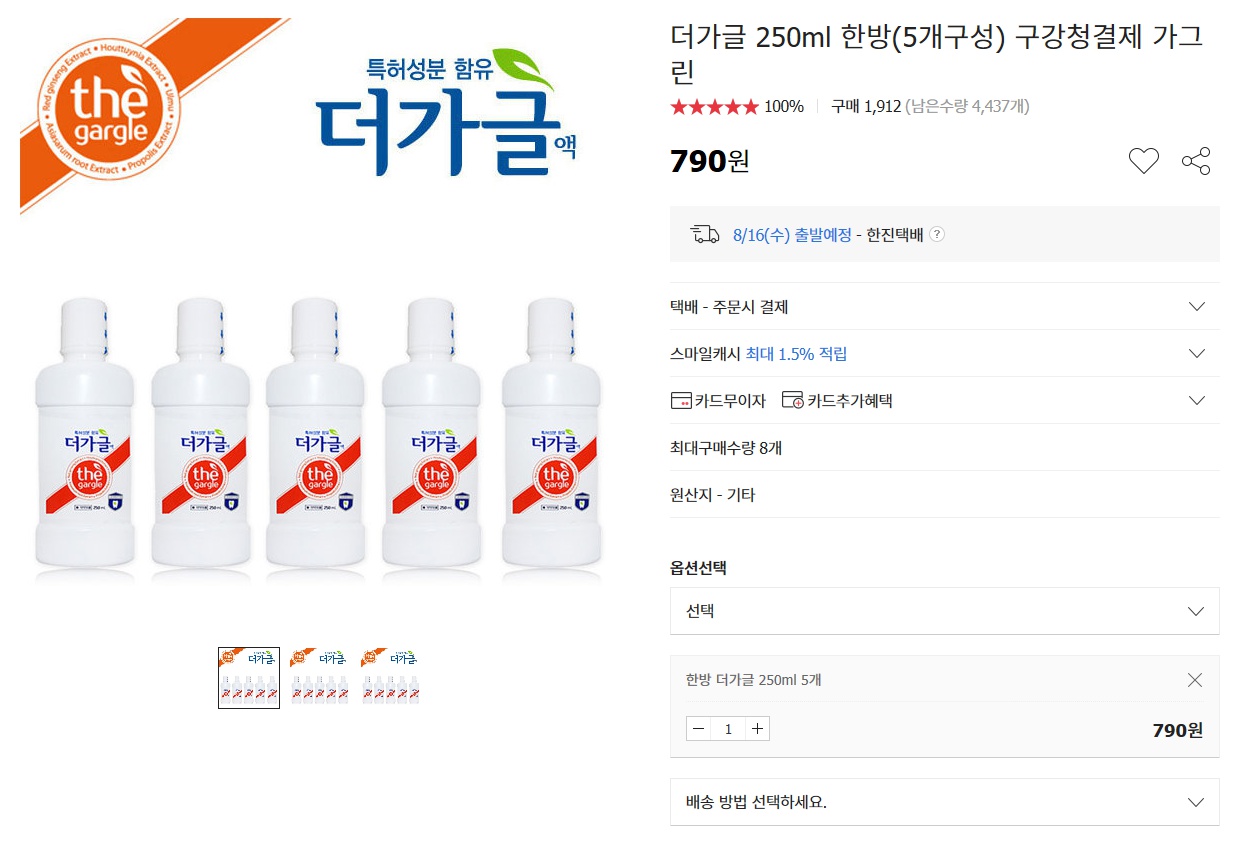The height and width of the screenshot is (842, 1233).
Task: Click the shipping help question mark icon
Action: pos(937,235)
